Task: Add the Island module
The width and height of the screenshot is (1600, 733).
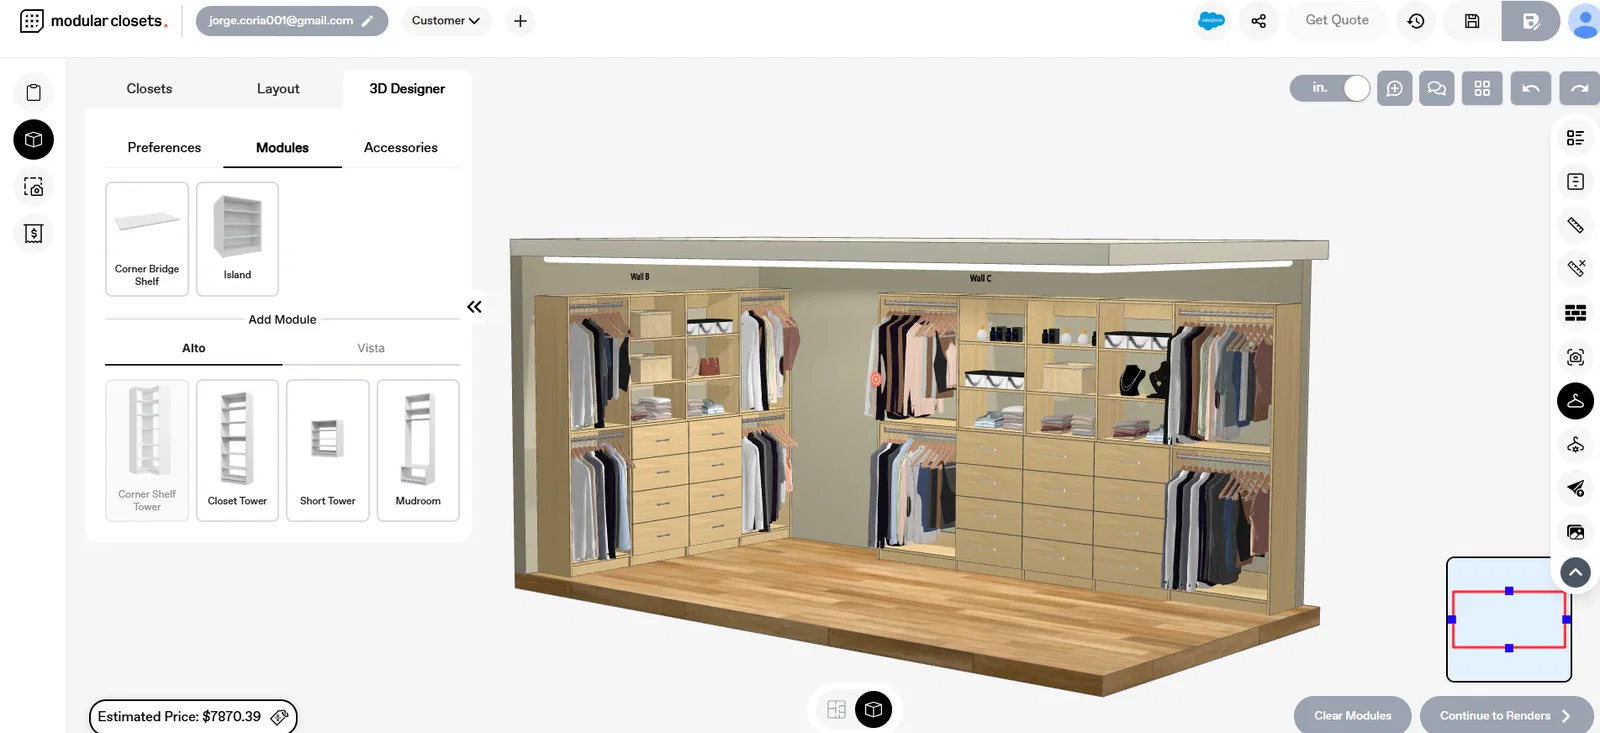Action: (237, 239)
